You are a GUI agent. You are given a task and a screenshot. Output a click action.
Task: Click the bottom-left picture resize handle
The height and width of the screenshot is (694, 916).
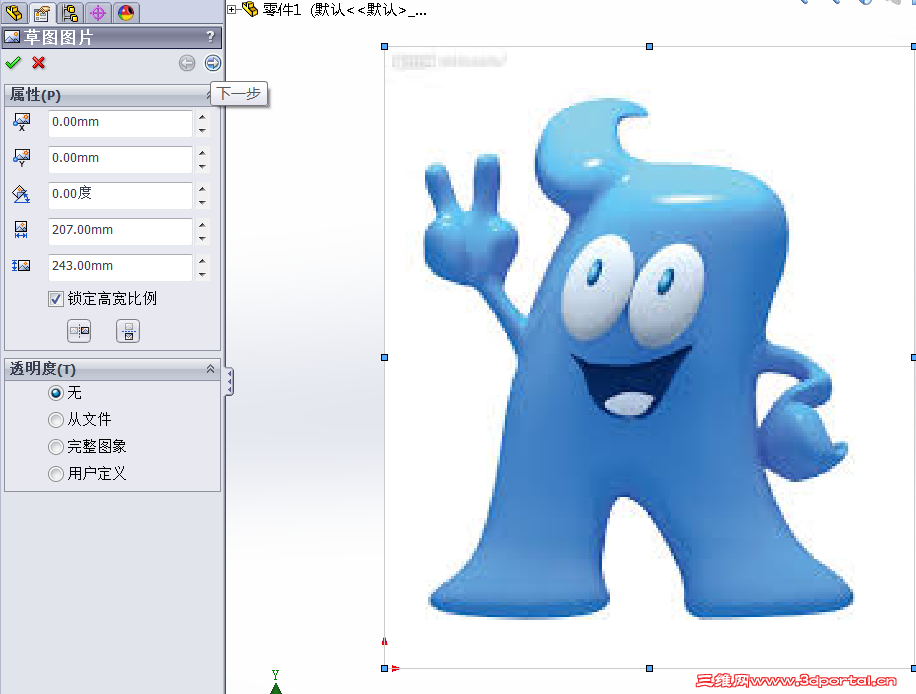coord(384,668)
